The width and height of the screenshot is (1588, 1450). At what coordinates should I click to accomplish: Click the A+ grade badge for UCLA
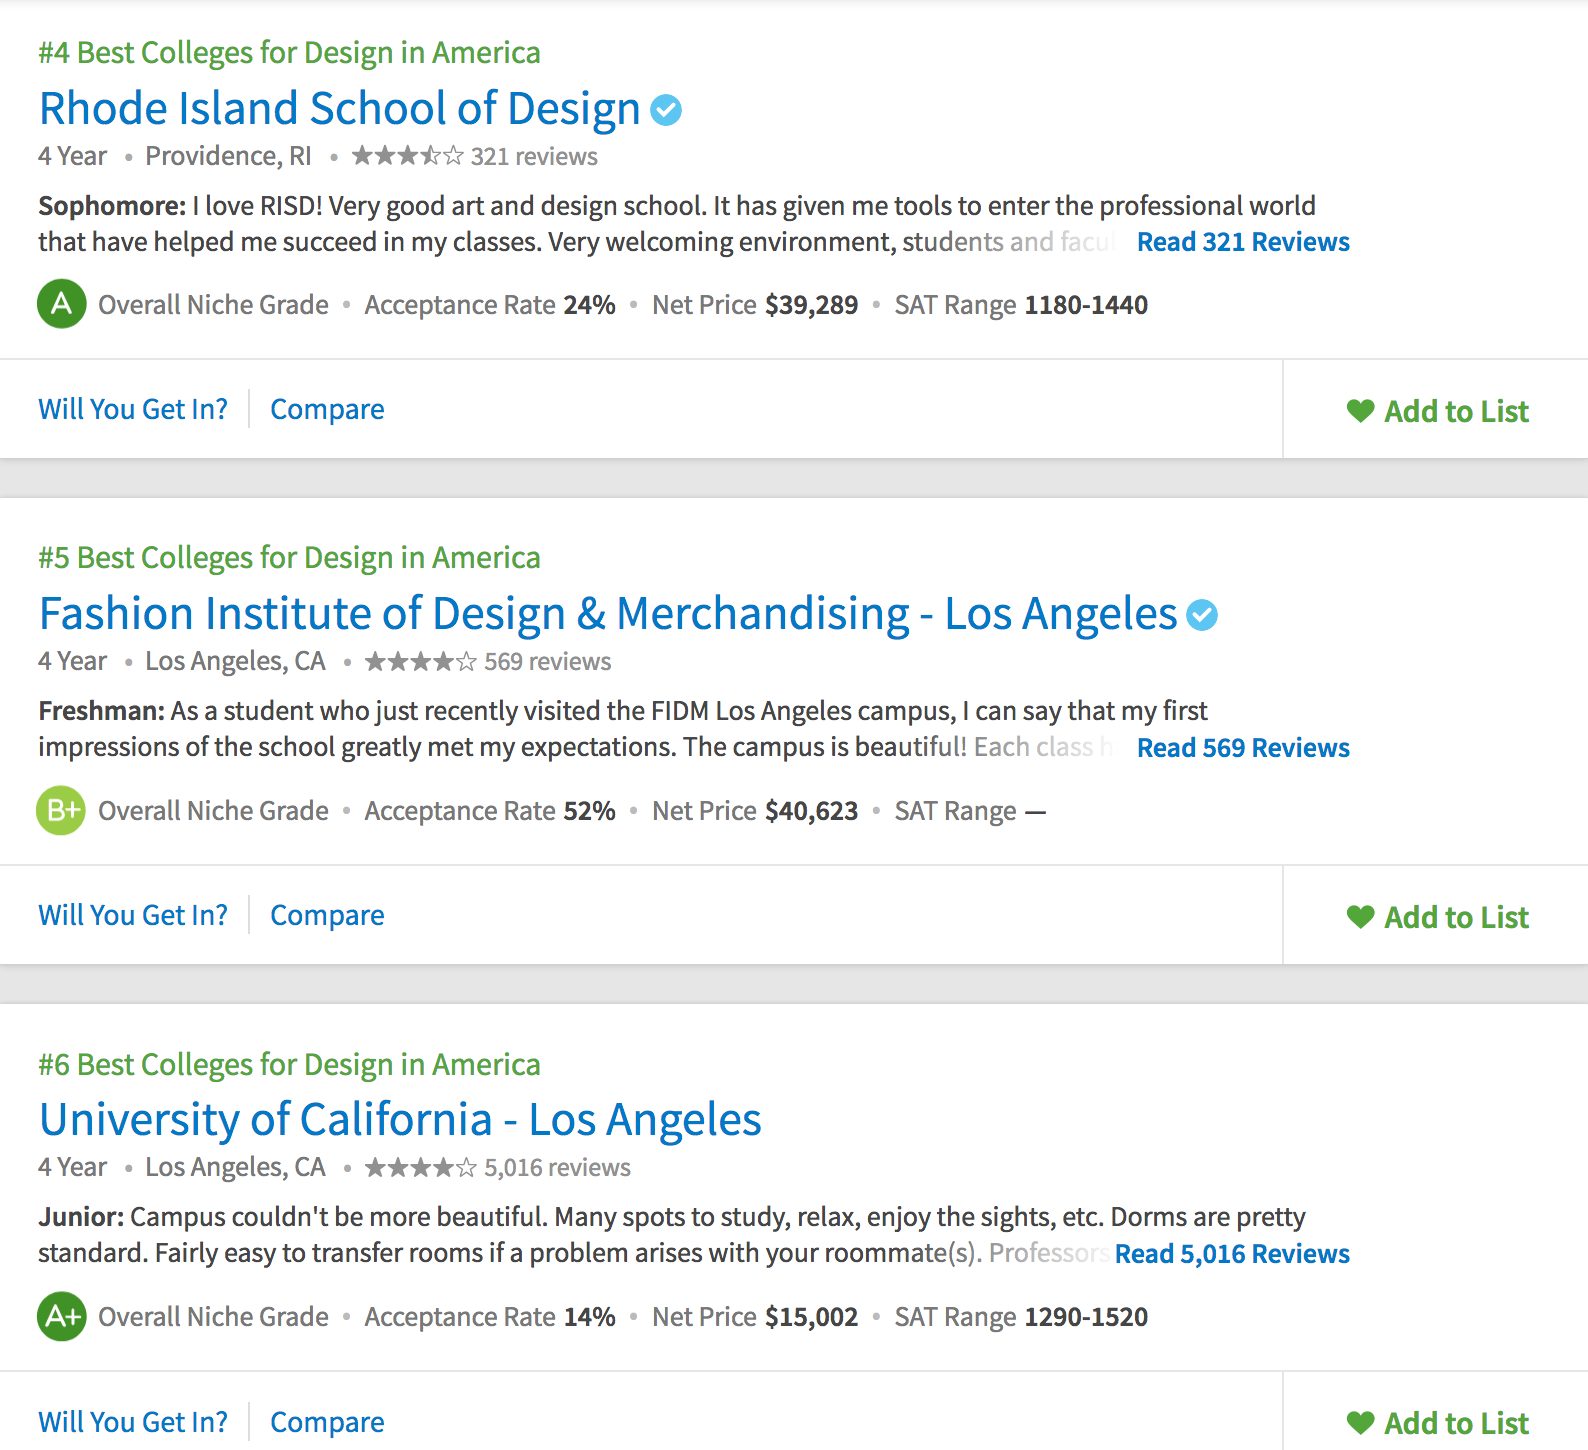[x=62, y=1316]
